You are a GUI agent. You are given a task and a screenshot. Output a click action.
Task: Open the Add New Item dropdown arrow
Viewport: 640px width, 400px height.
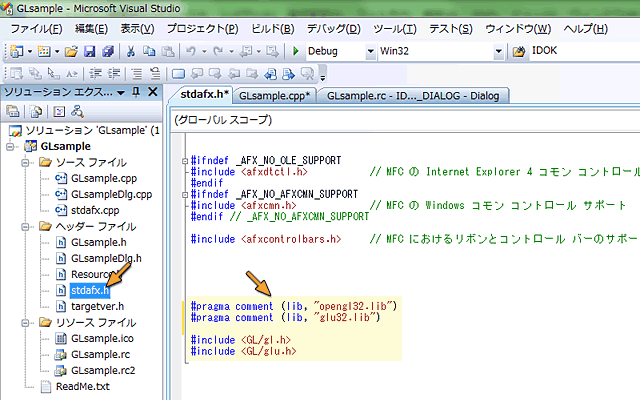coord(57,52)
